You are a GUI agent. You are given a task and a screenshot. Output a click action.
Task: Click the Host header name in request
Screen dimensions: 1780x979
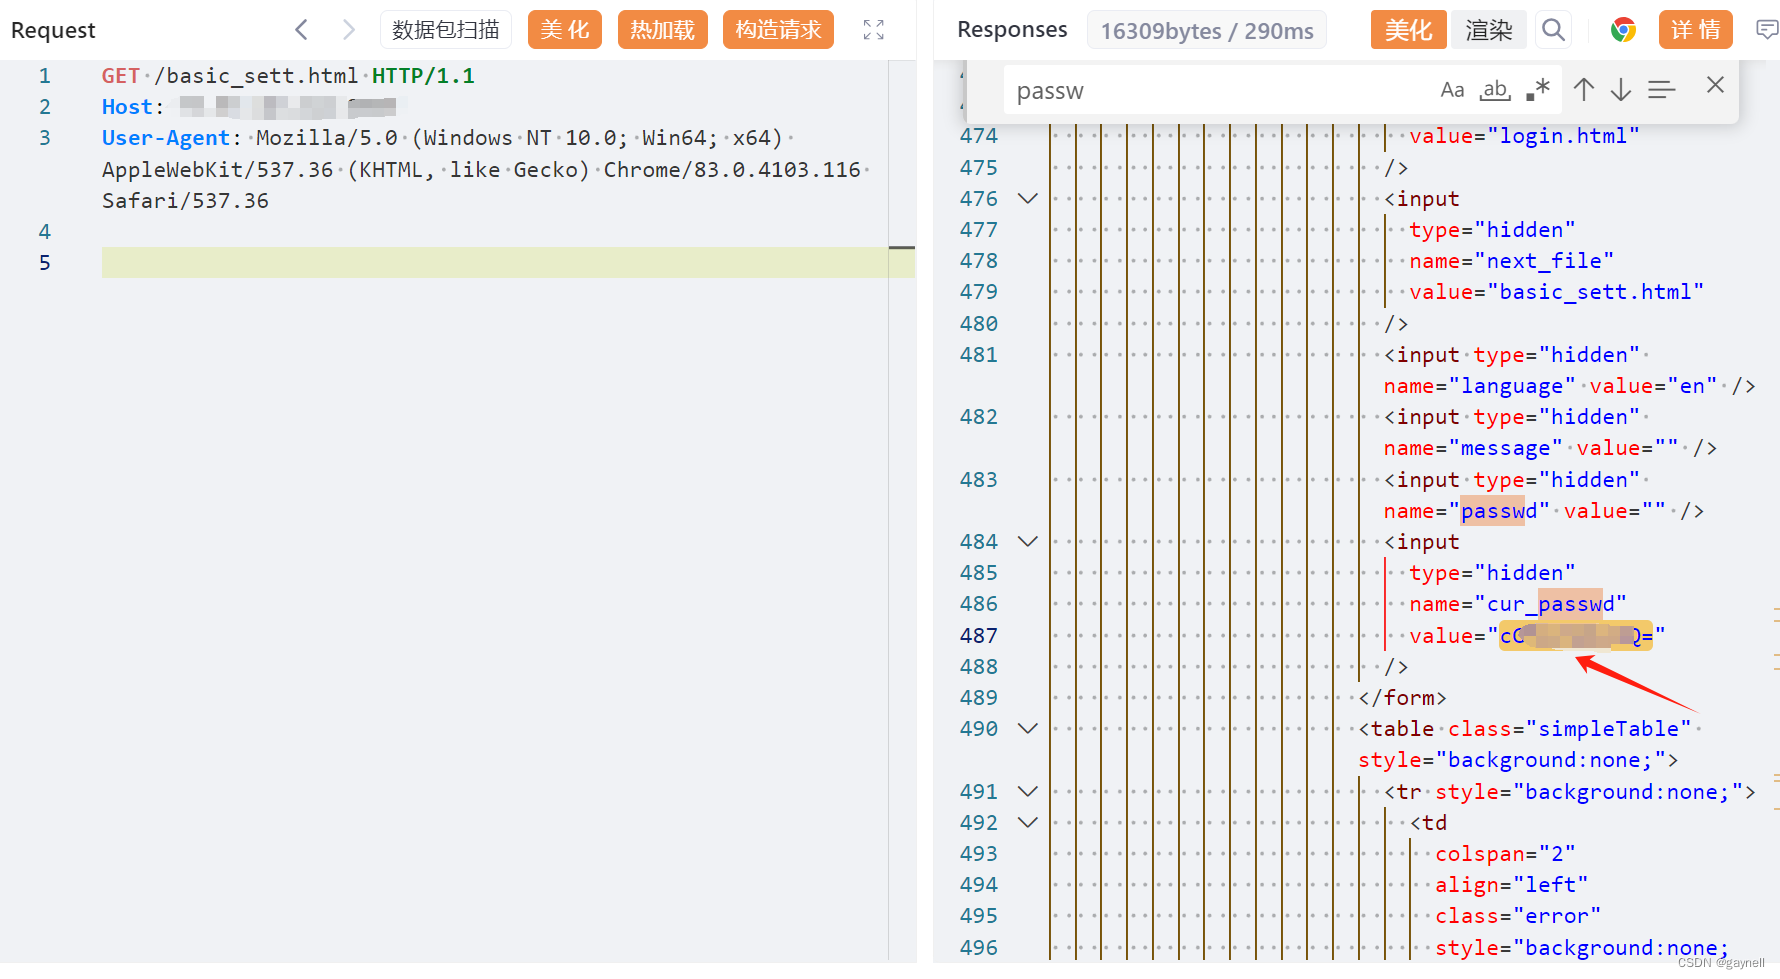[127, 107]
